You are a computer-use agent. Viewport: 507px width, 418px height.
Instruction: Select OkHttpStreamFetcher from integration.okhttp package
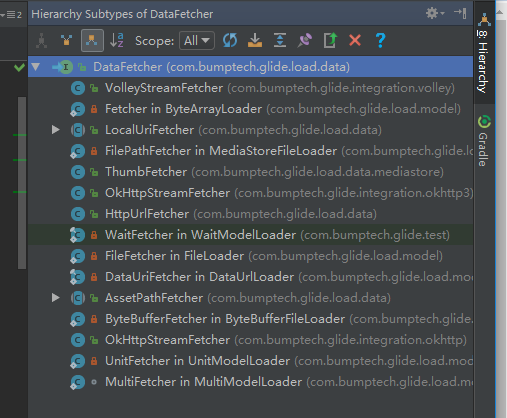coord(250,340)
